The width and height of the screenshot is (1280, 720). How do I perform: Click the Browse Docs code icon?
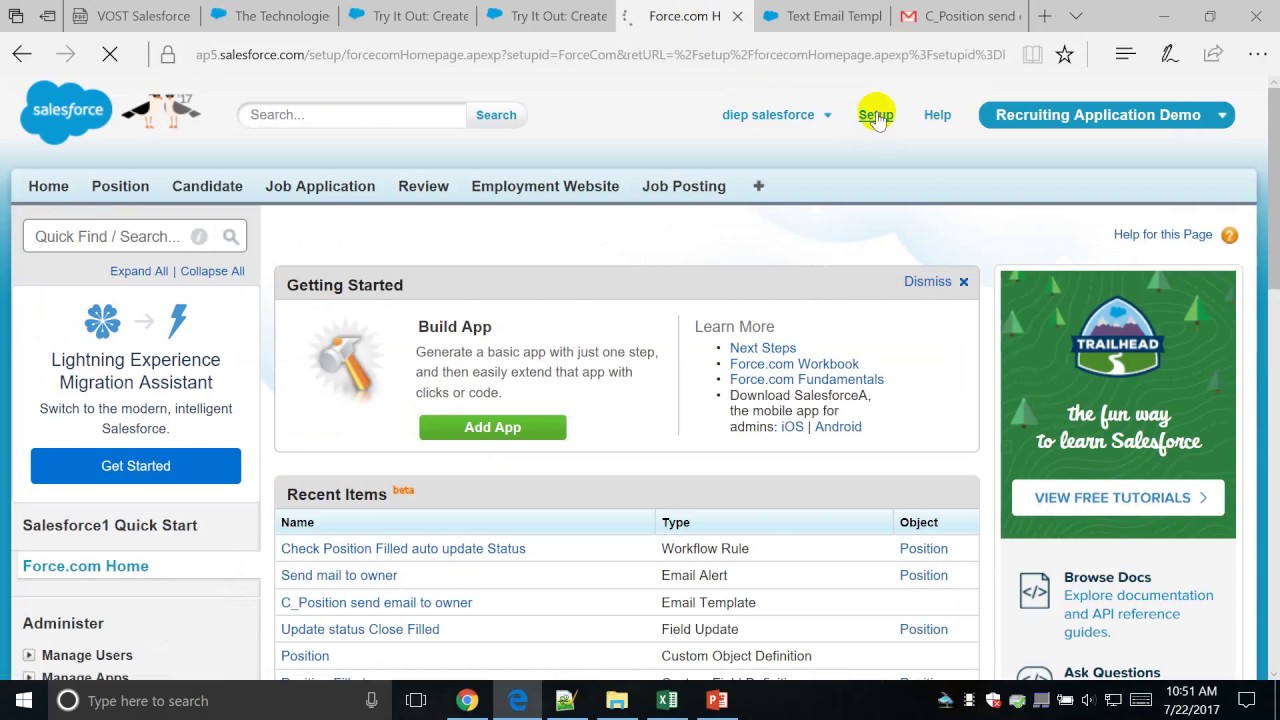point(1034,591)
